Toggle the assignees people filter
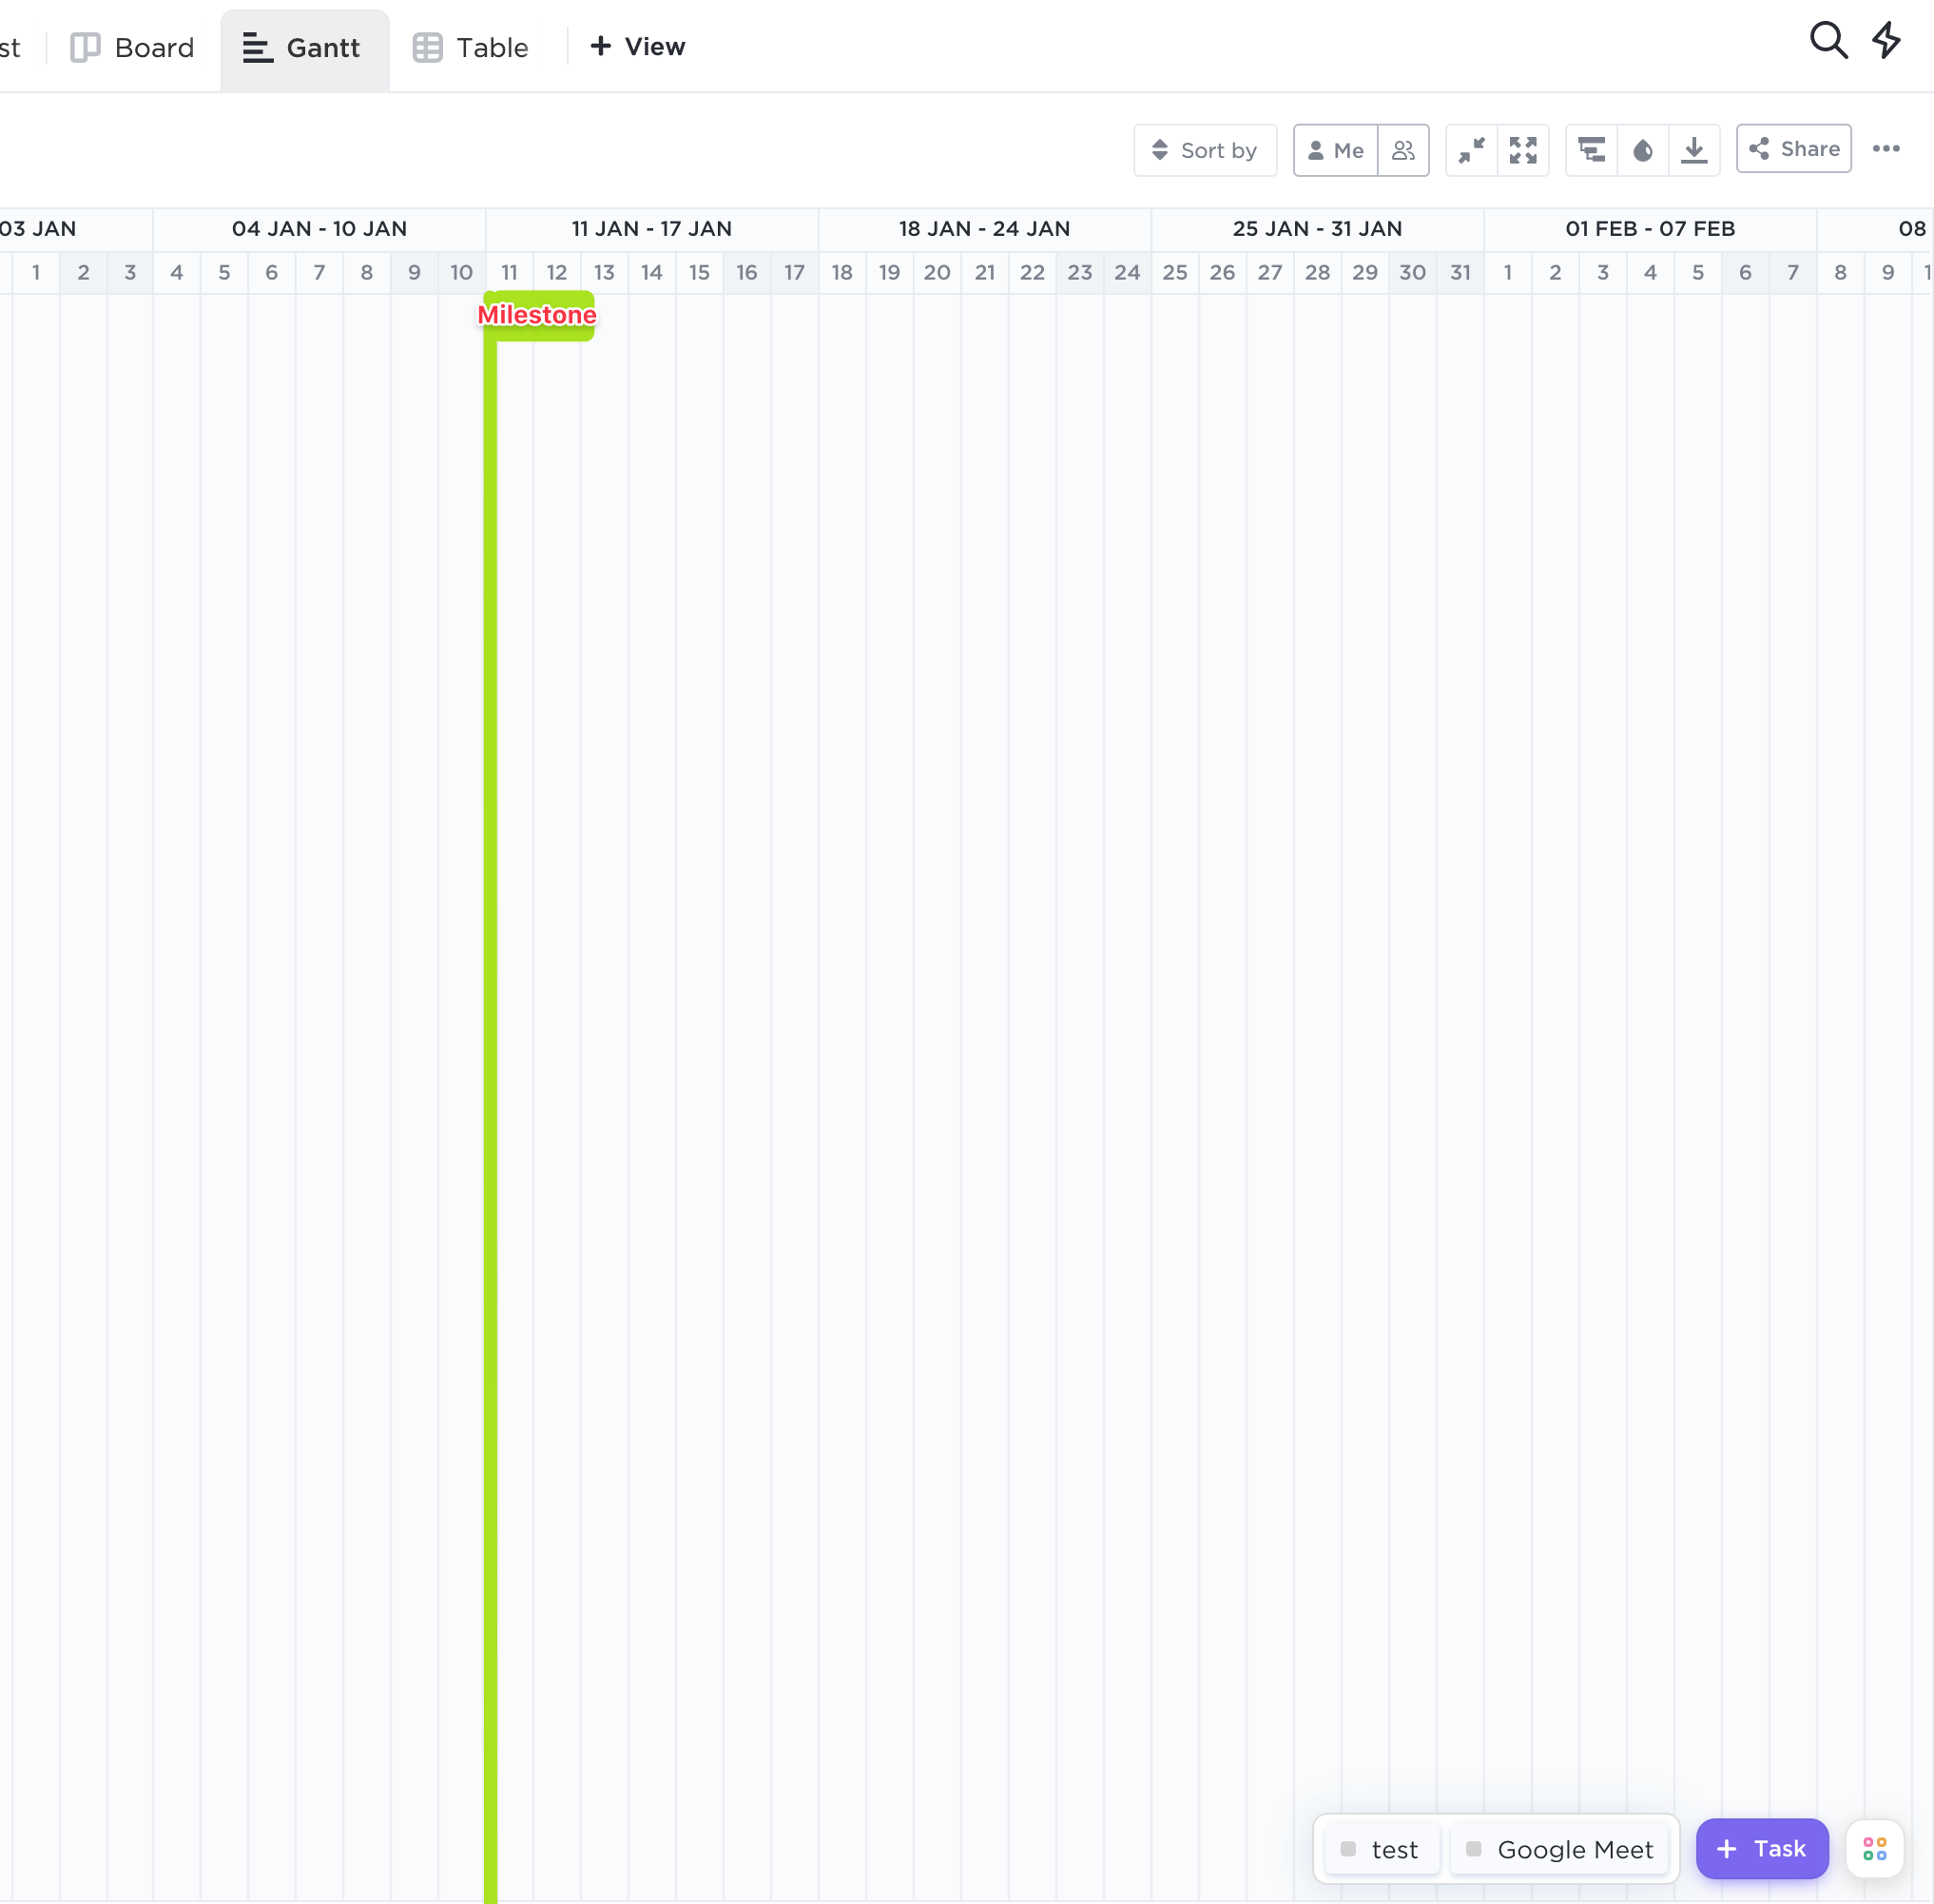This screenshot has height=1904, width=1934. (1403, 150)
